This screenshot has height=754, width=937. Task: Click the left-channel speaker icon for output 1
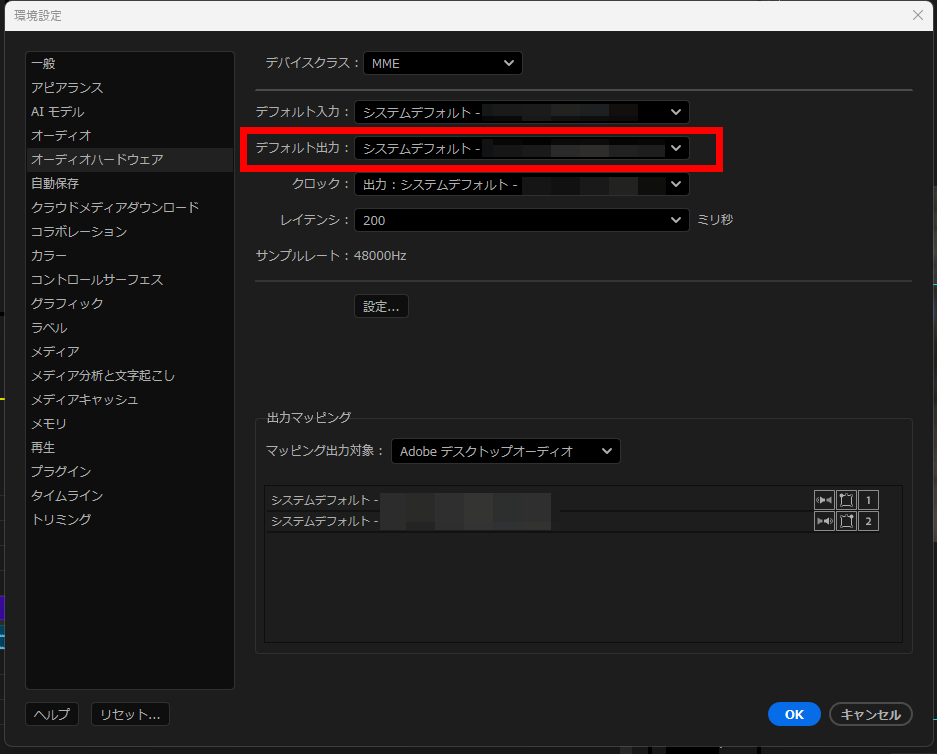click(824, 500)
